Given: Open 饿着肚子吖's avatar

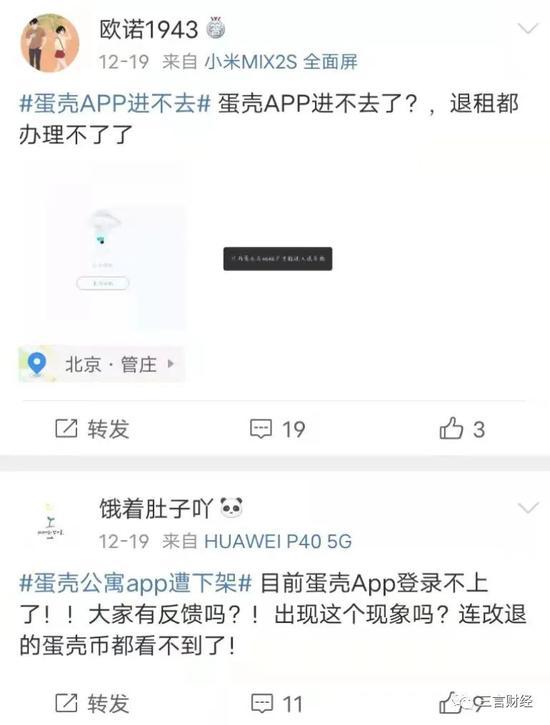Looking at the screenshot, I should coord(50,523).
